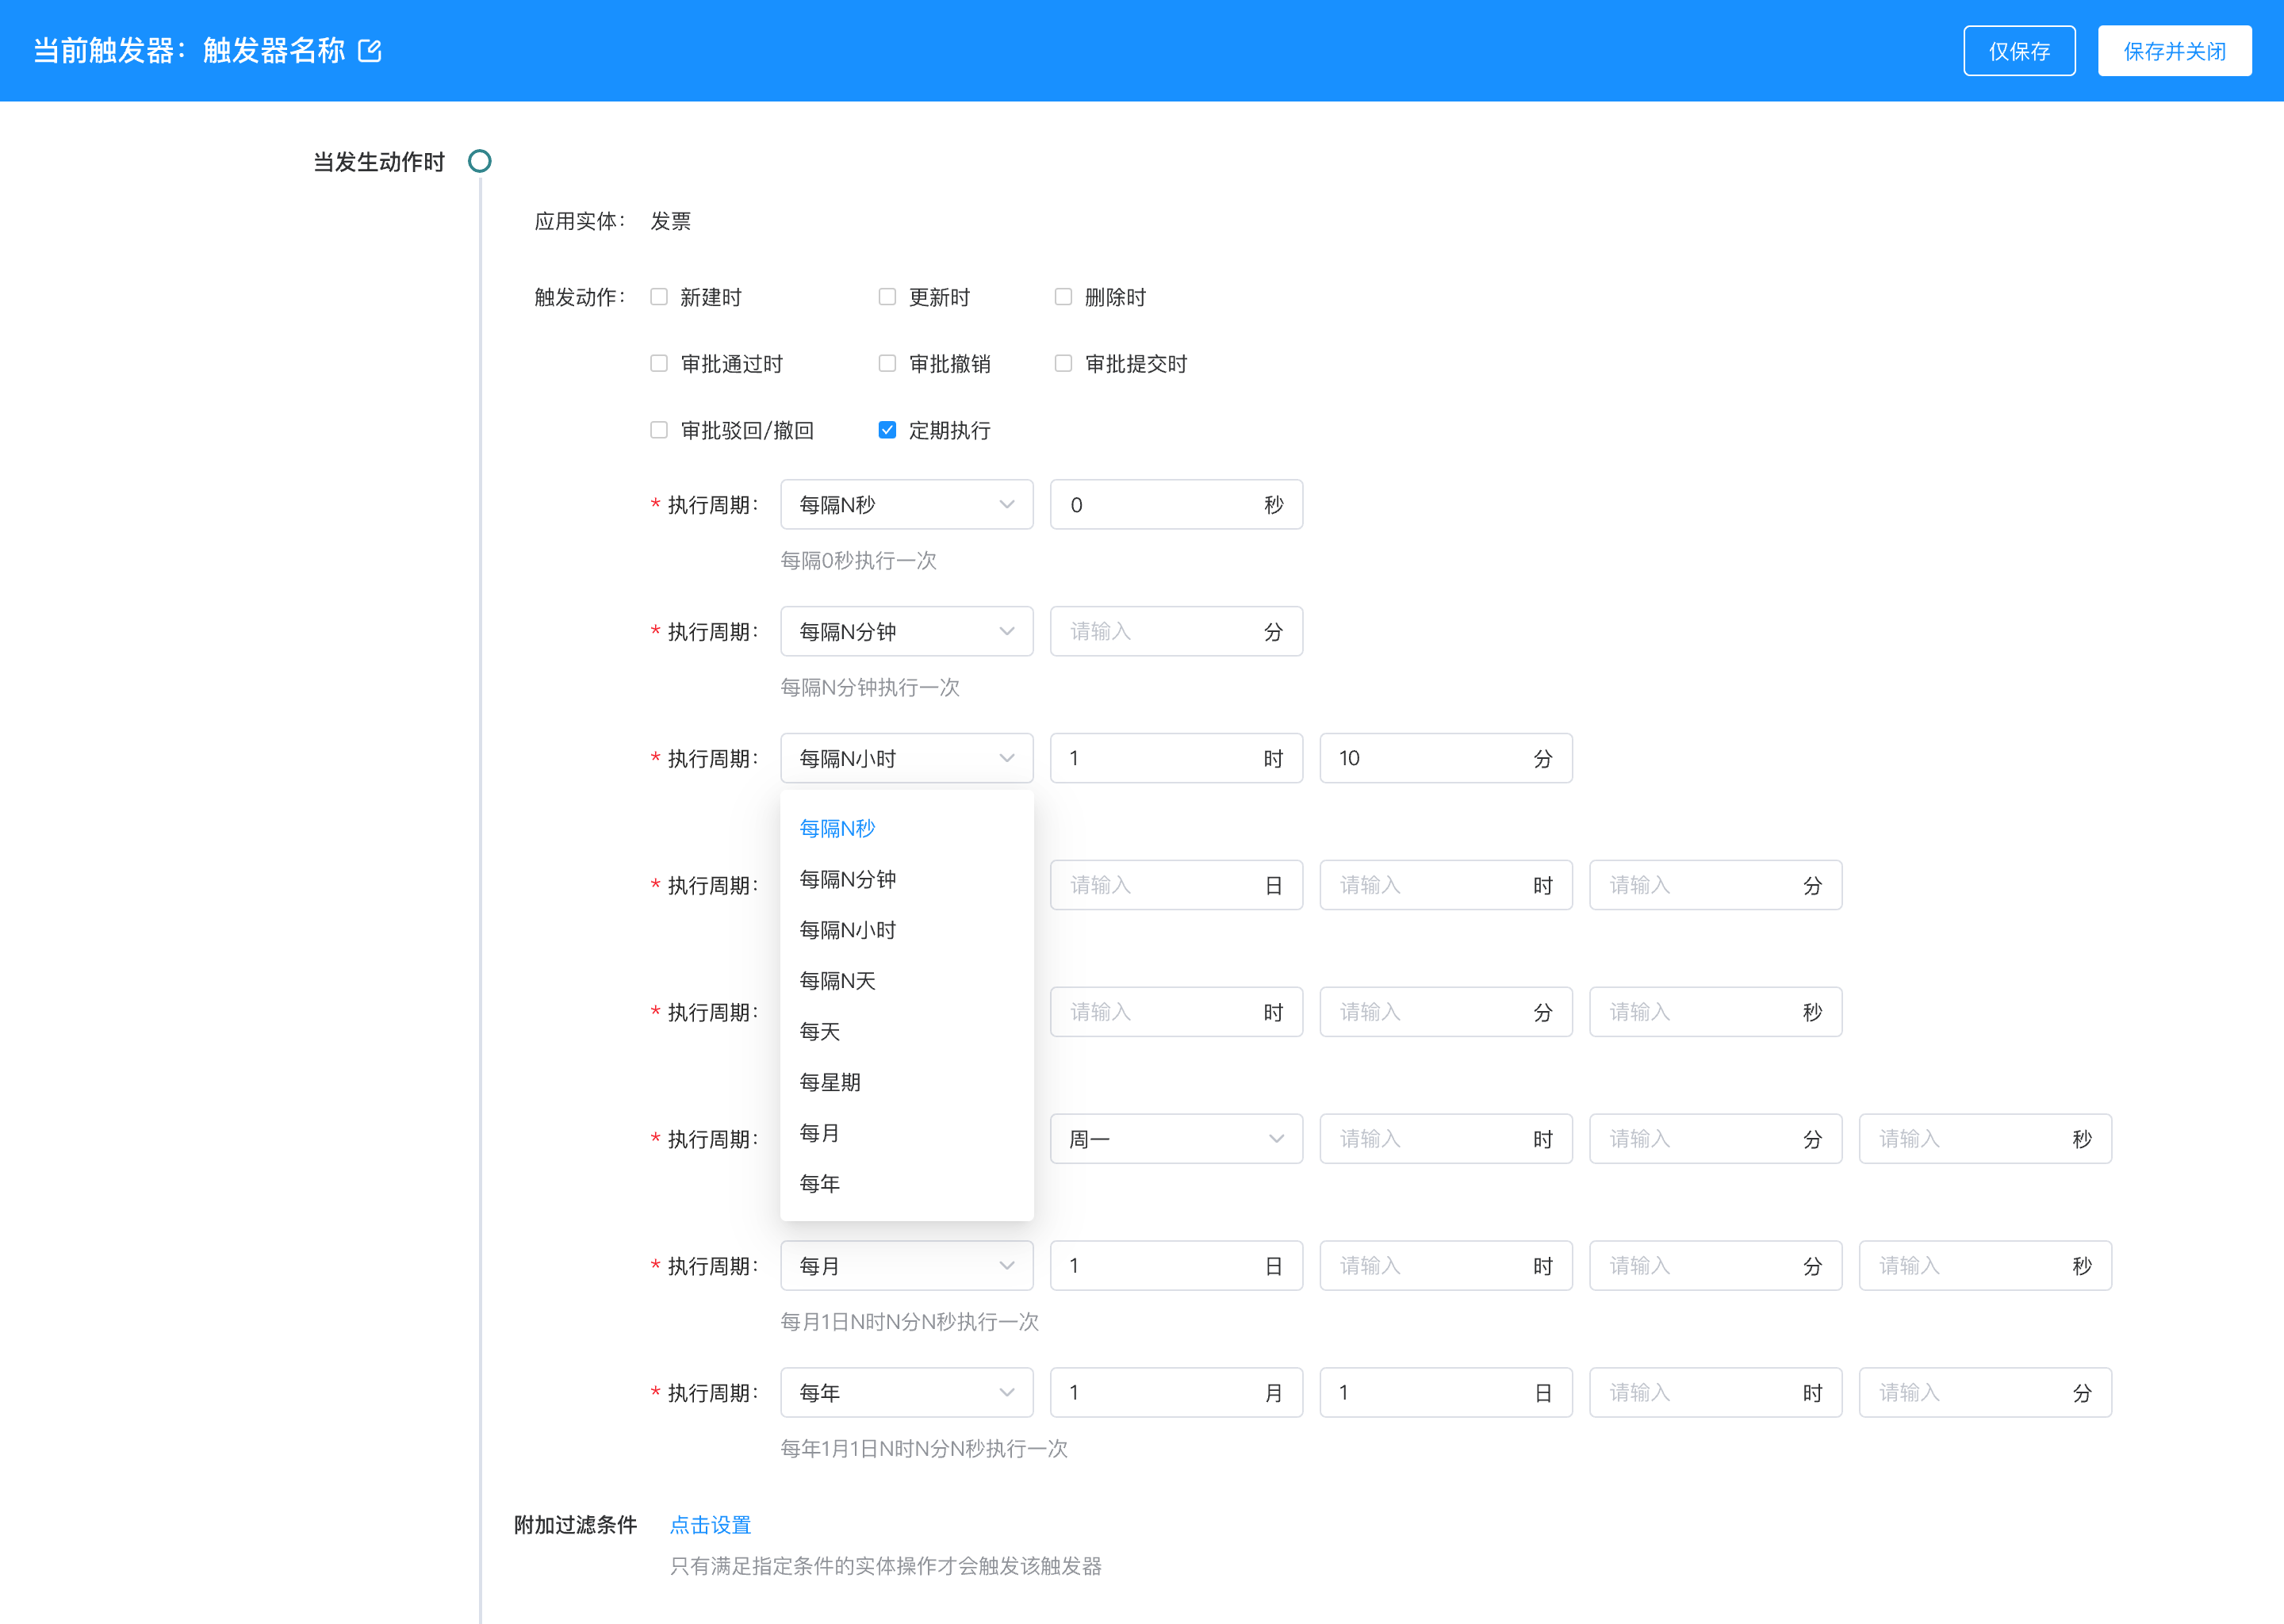Open the 点击设置 filter link
The height and width of the screenshot is (1624, 2284).
(710, 1525)
